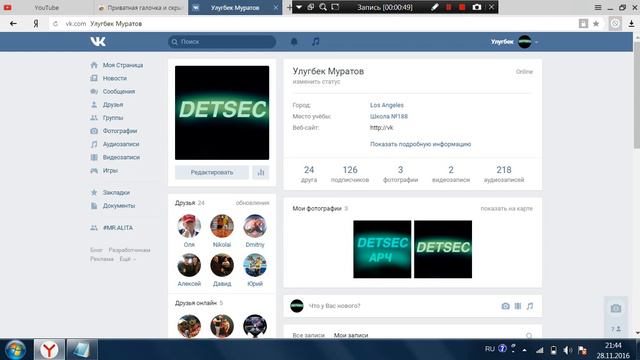Click the browser back arrow
640x360 pixels.
(x=13, y=24)
